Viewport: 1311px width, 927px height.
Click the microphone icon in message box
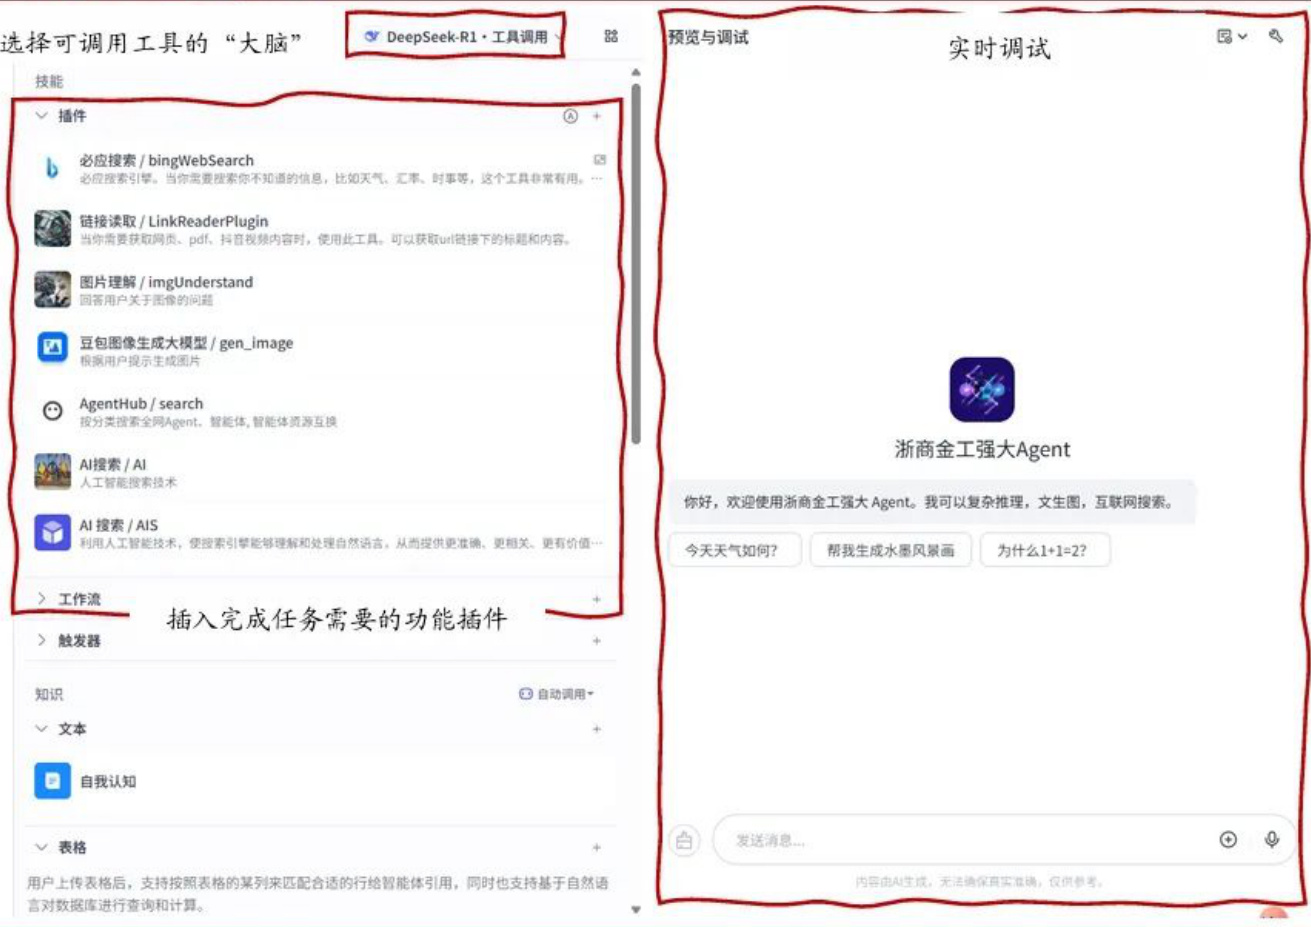point(1271,840)
